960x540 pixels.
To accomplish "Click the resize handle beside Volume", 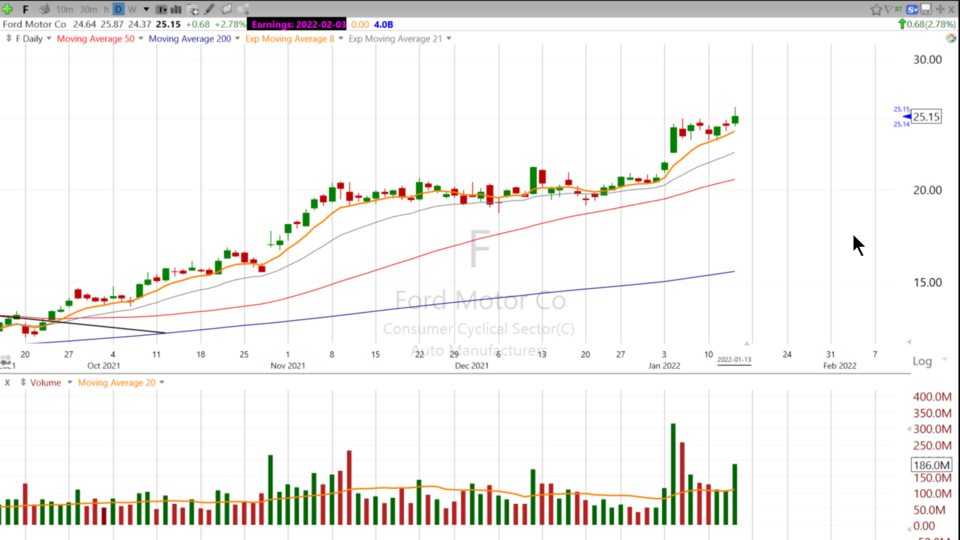I will click(23, 383).
